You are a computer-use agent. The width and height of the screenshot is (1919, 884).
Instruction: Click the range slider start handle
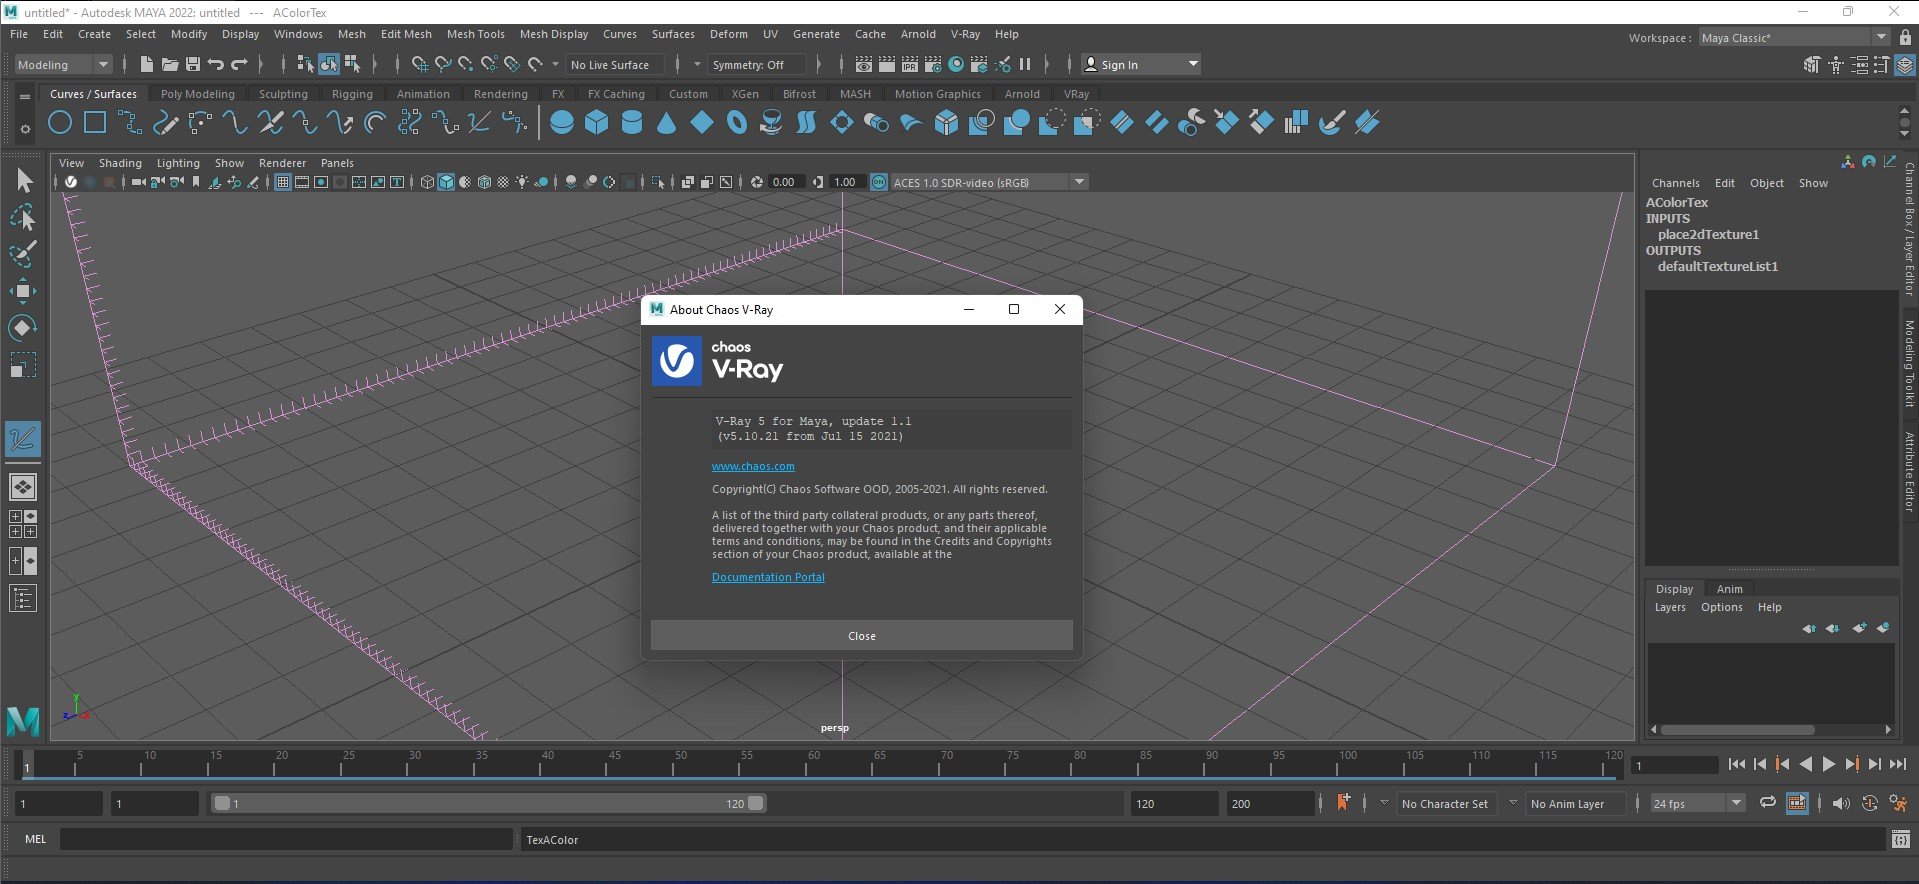point(222,803)
